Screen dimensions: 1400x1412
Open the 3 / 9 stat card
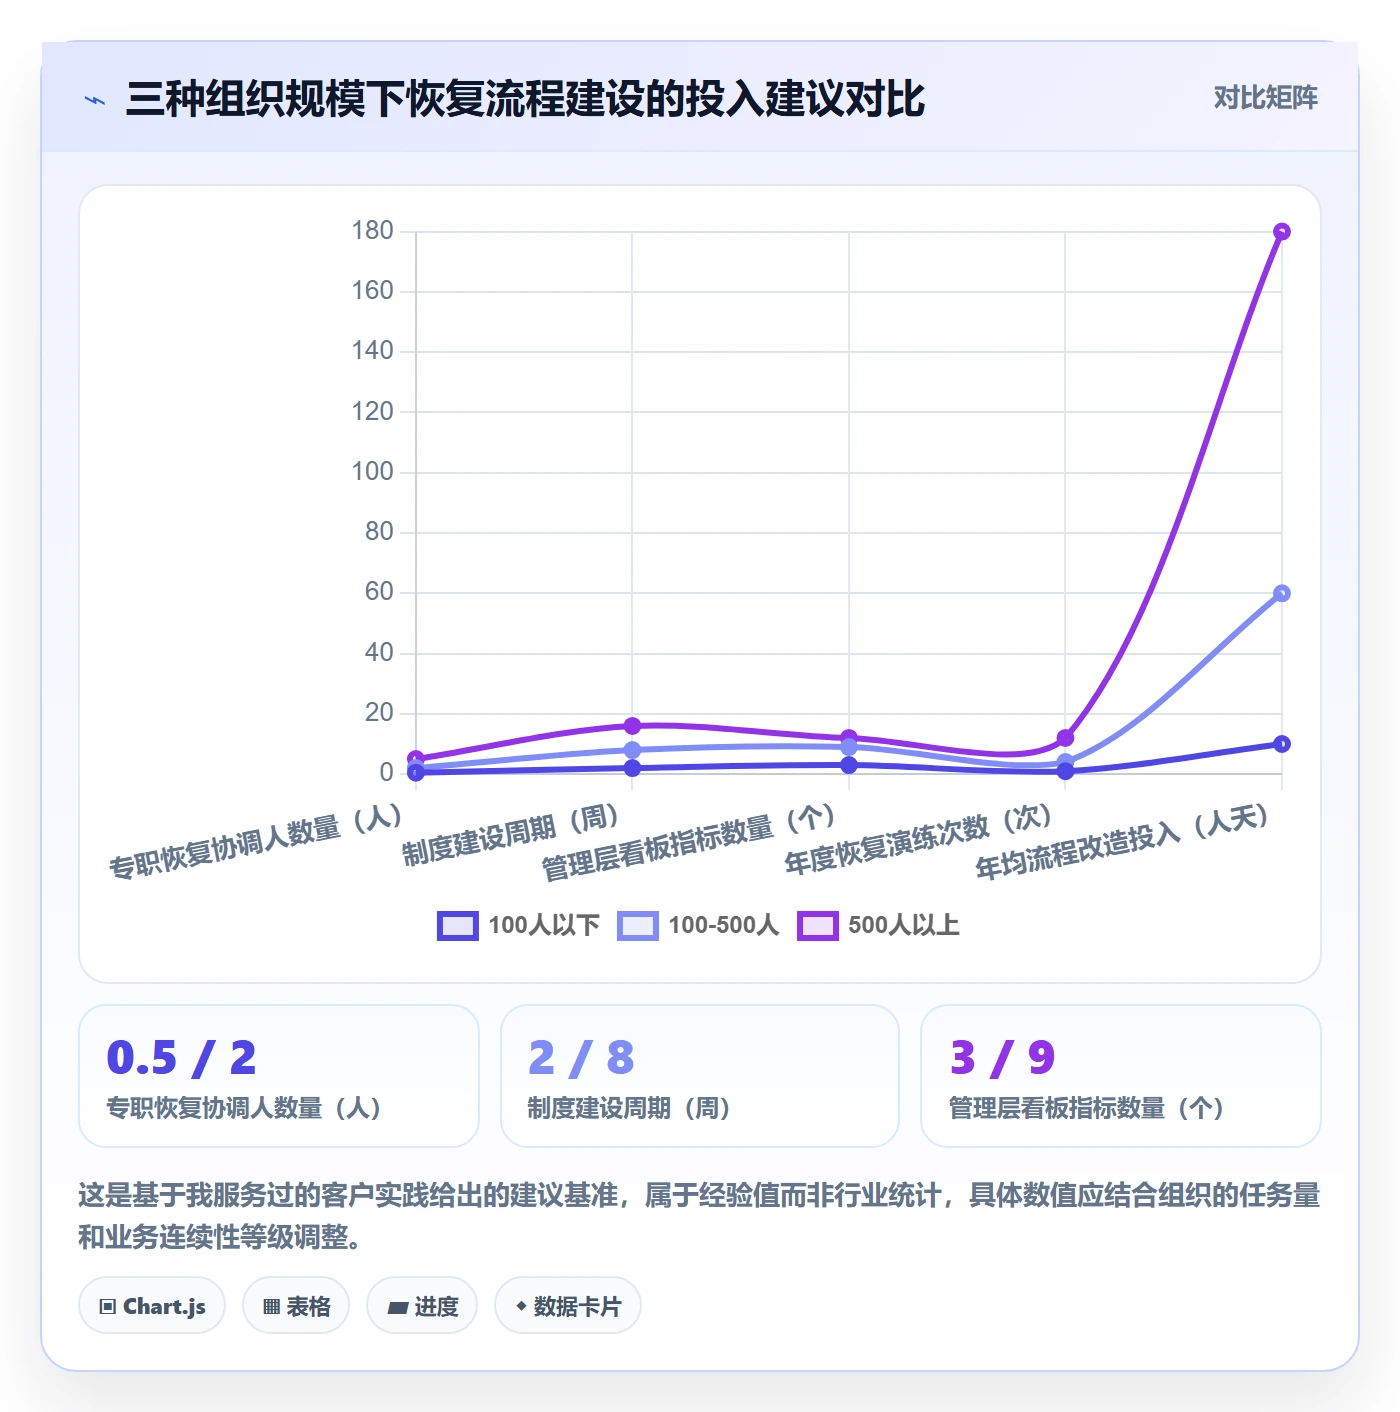tap(1121, 1076)
